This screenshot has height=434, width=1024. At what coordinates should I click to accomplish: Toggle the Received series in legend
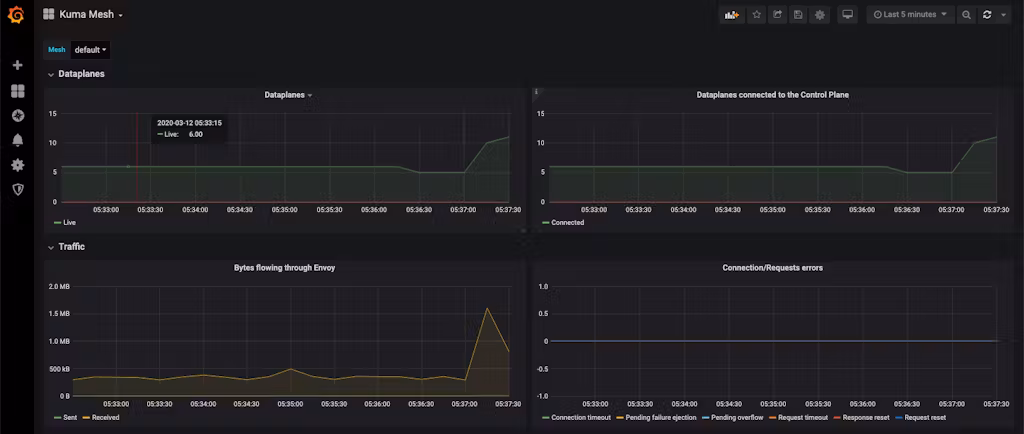pos(105,417)
